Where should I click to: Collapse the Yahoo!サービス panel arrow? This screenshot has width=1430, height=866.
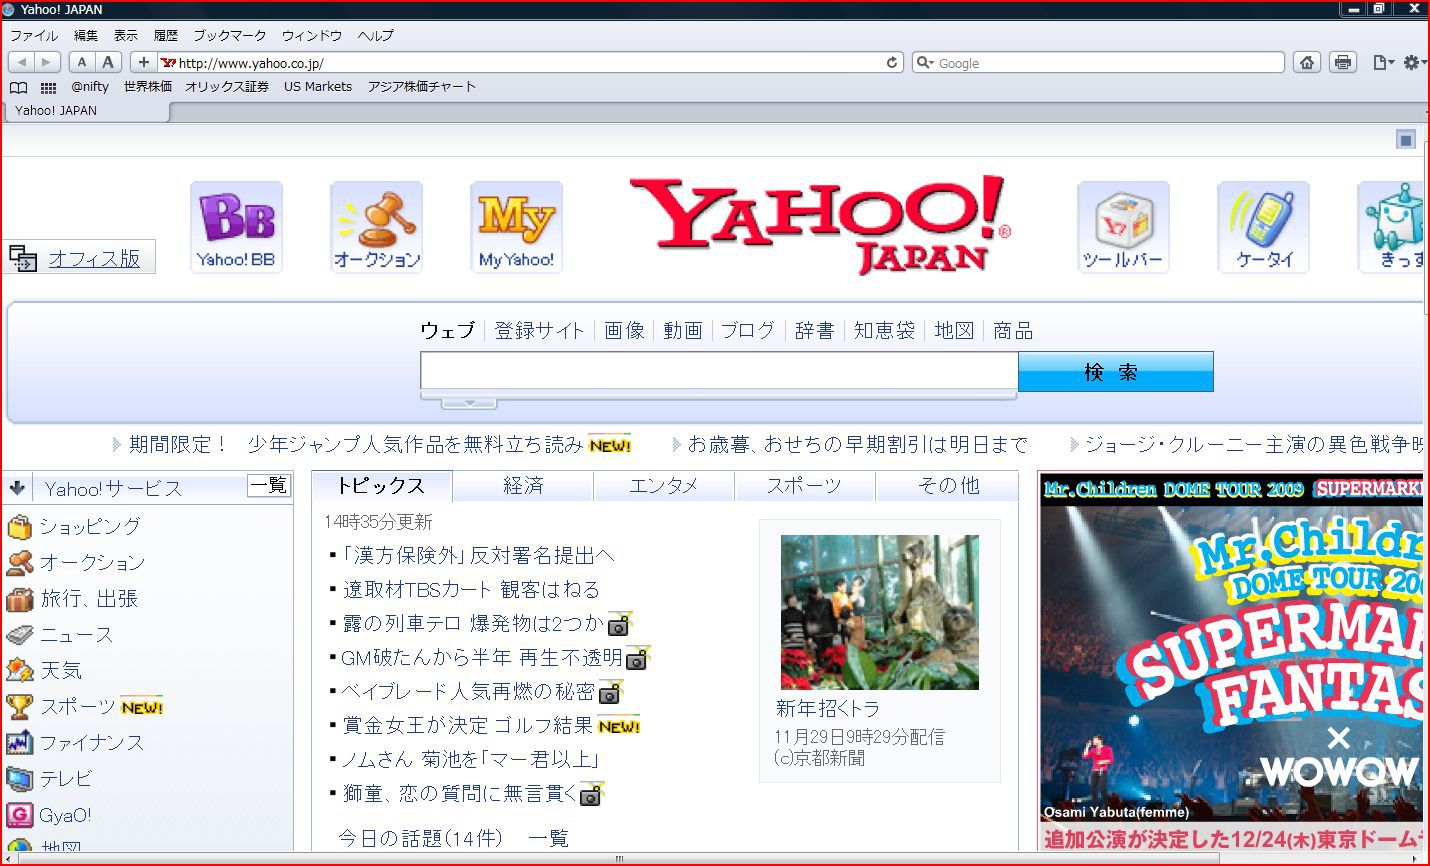coord(17,488)
